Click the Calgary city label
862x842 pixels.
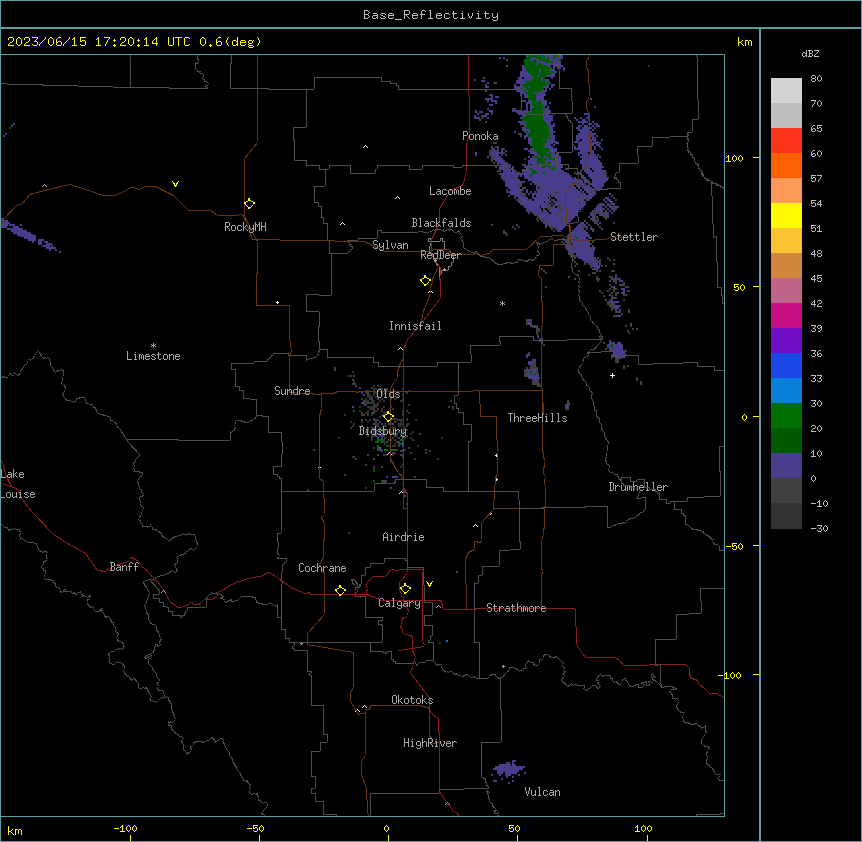click(x=399, y=603)
